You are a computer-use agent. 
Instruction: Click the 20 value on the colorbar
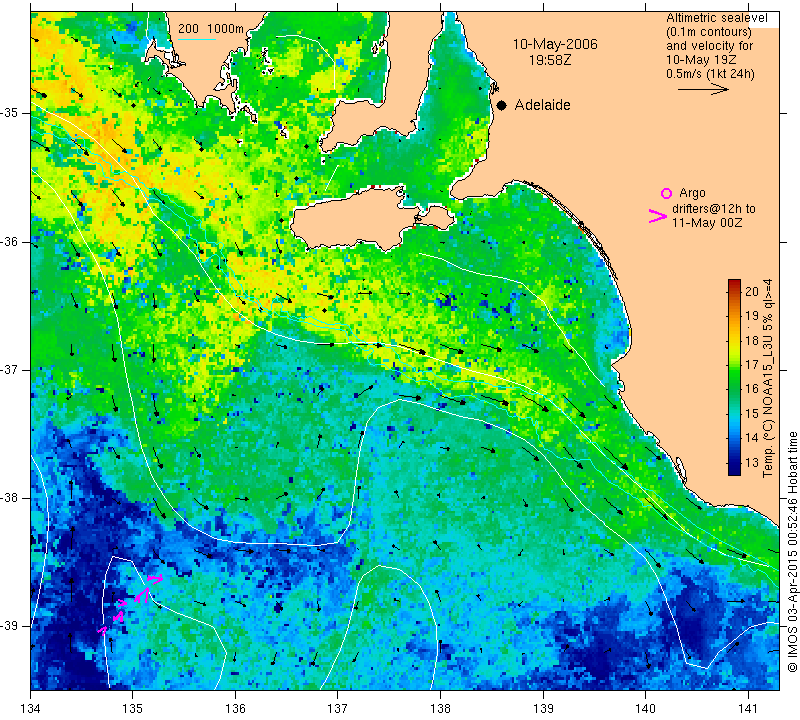click(x=752, y=291)
